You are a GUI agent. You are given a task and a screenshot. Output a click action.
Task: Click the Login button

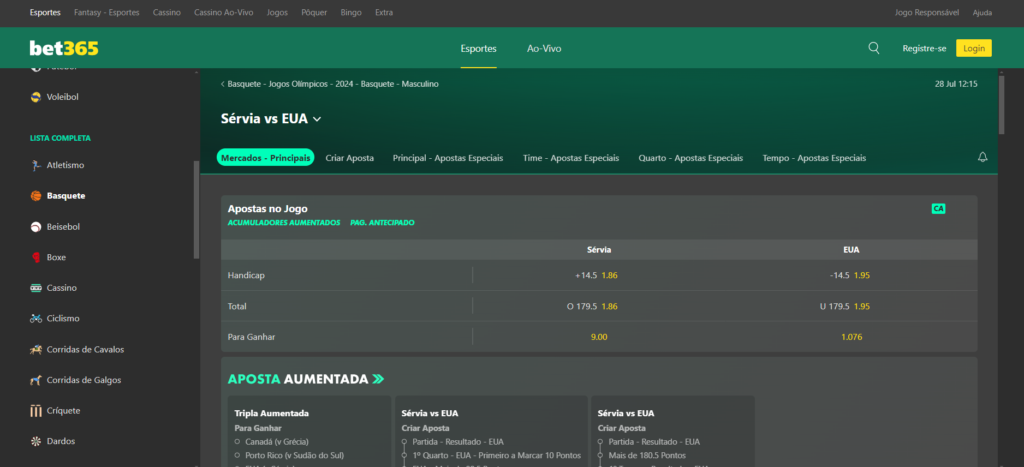pyautogui.click(x=974, y=48)
